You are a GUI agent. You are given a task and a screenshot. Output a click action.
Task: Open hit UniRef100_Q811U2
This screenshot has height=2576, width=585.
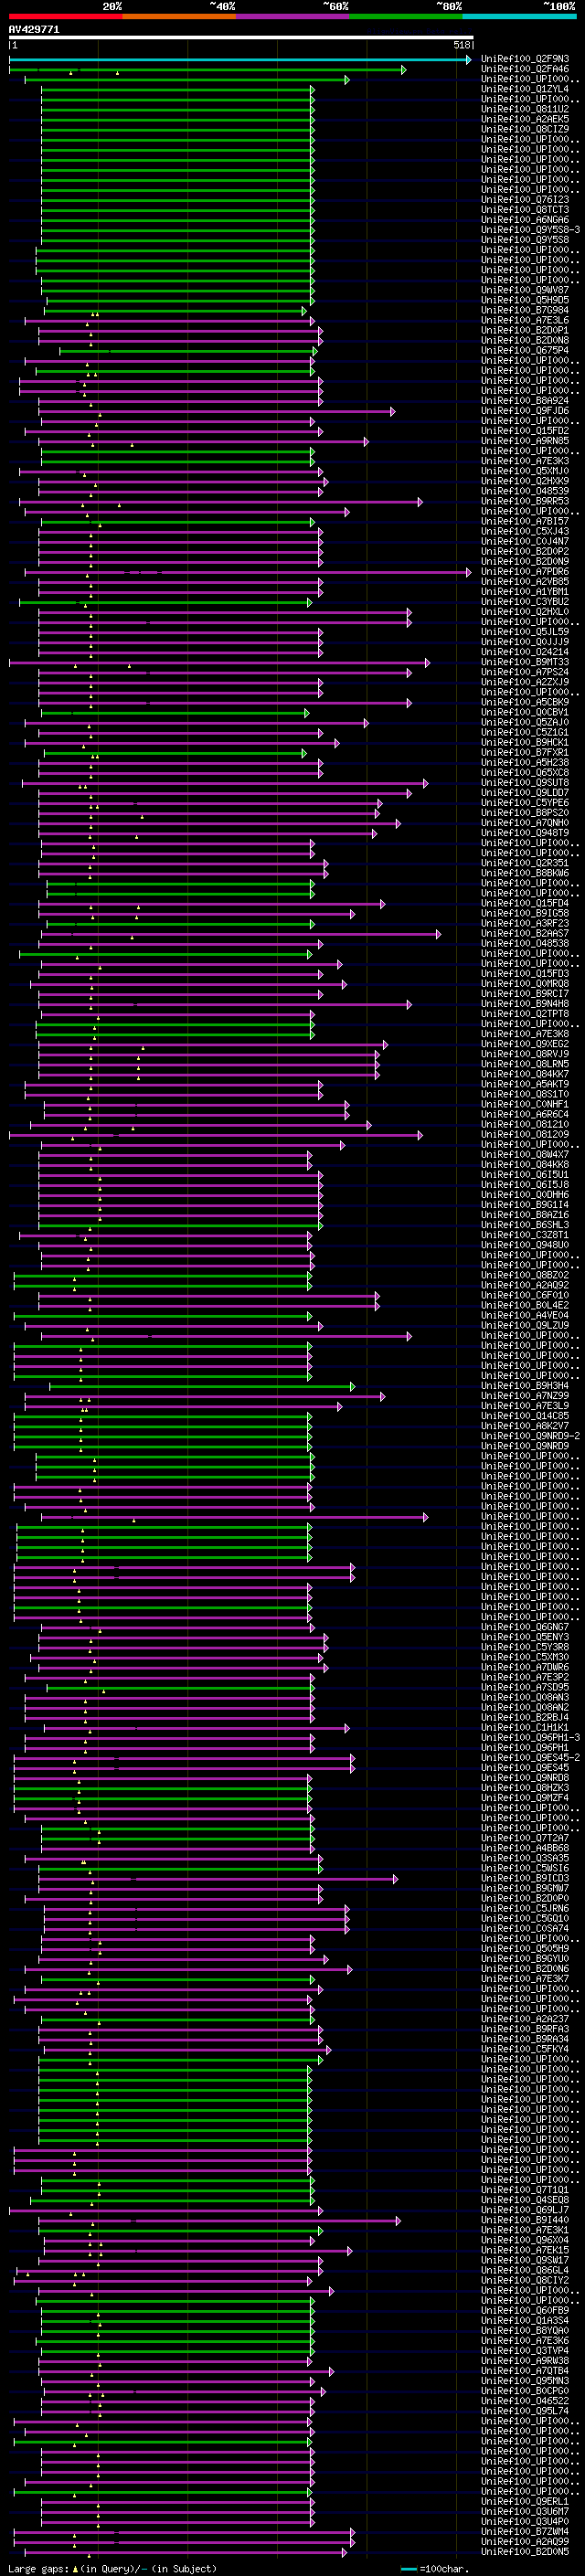pyautogui.click(x=525, y=110)
